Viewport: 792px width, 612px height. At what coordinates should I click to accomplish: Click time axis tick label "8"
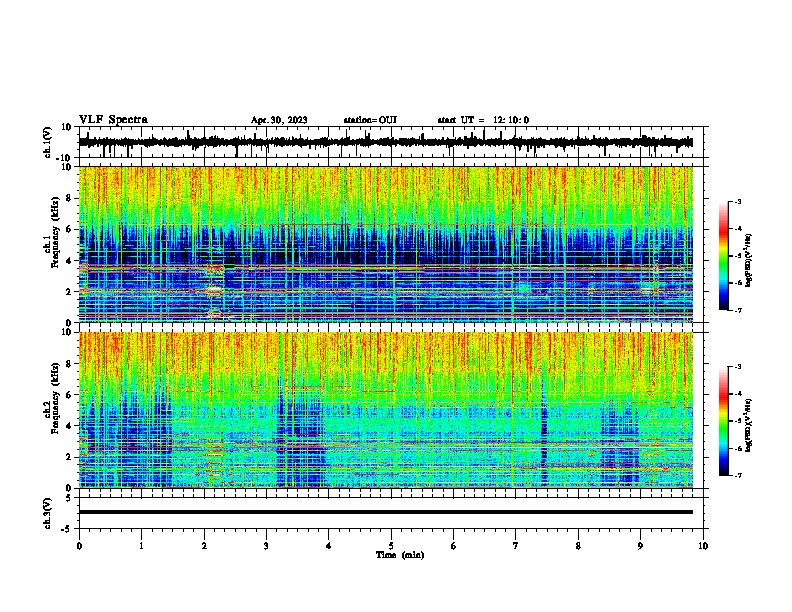[x=578, y=546]
